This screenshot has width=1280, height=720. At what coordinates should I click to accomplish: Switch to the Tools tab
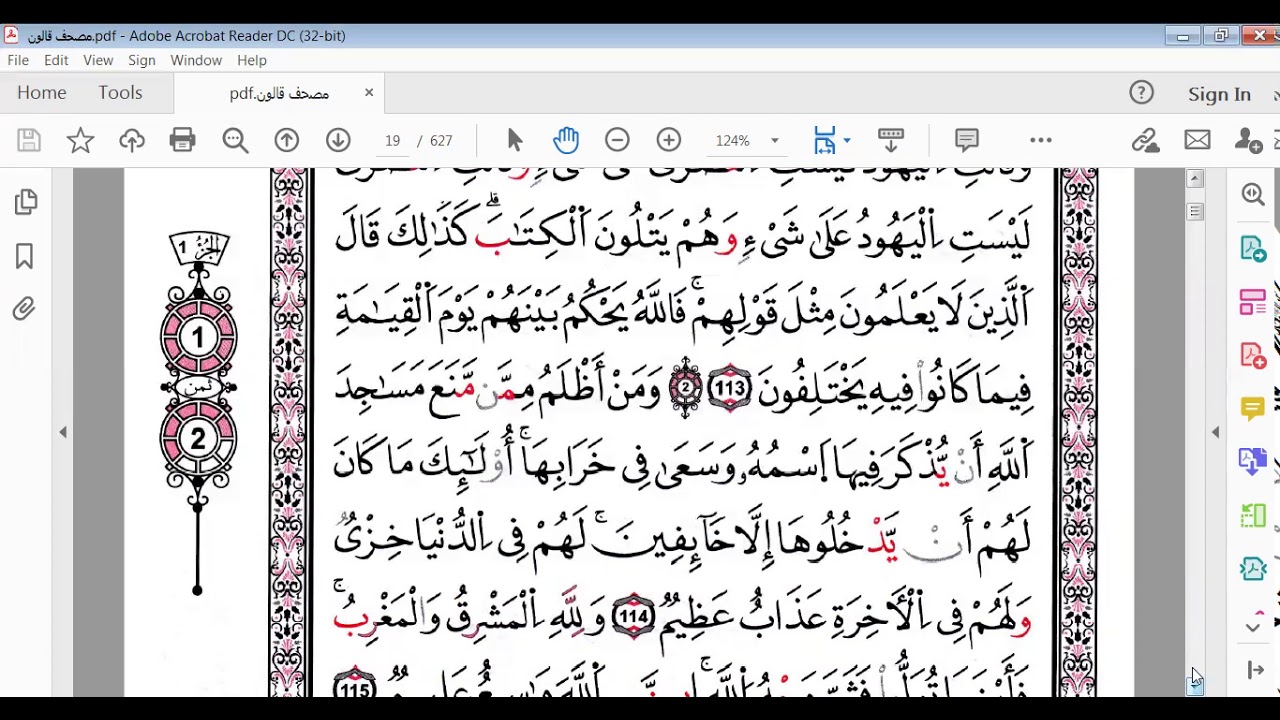[x=120, y=93]
